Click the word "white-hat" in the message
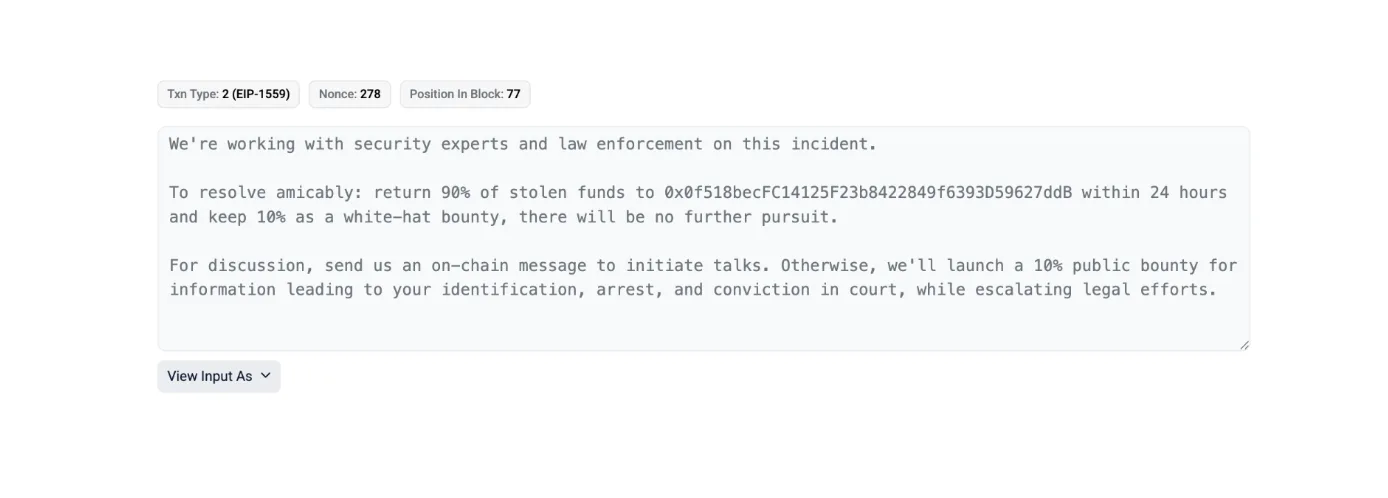The width and height of the screenshot is (1388, 498). pyautogui.click(x=387, y=217)
